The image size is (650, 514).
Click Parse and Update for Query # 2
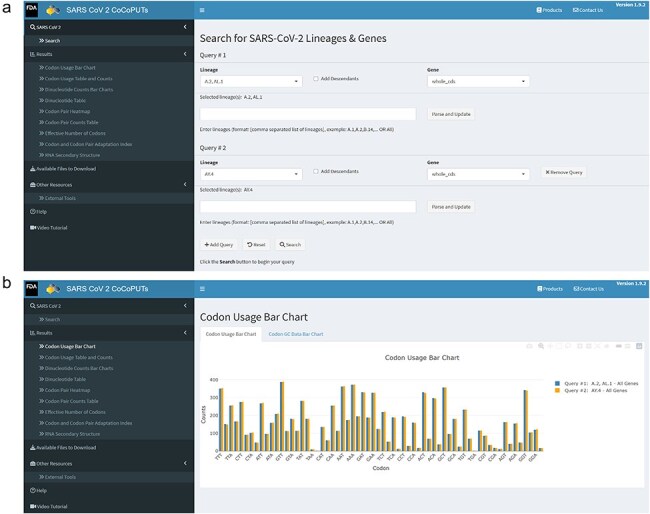[451, 207]
